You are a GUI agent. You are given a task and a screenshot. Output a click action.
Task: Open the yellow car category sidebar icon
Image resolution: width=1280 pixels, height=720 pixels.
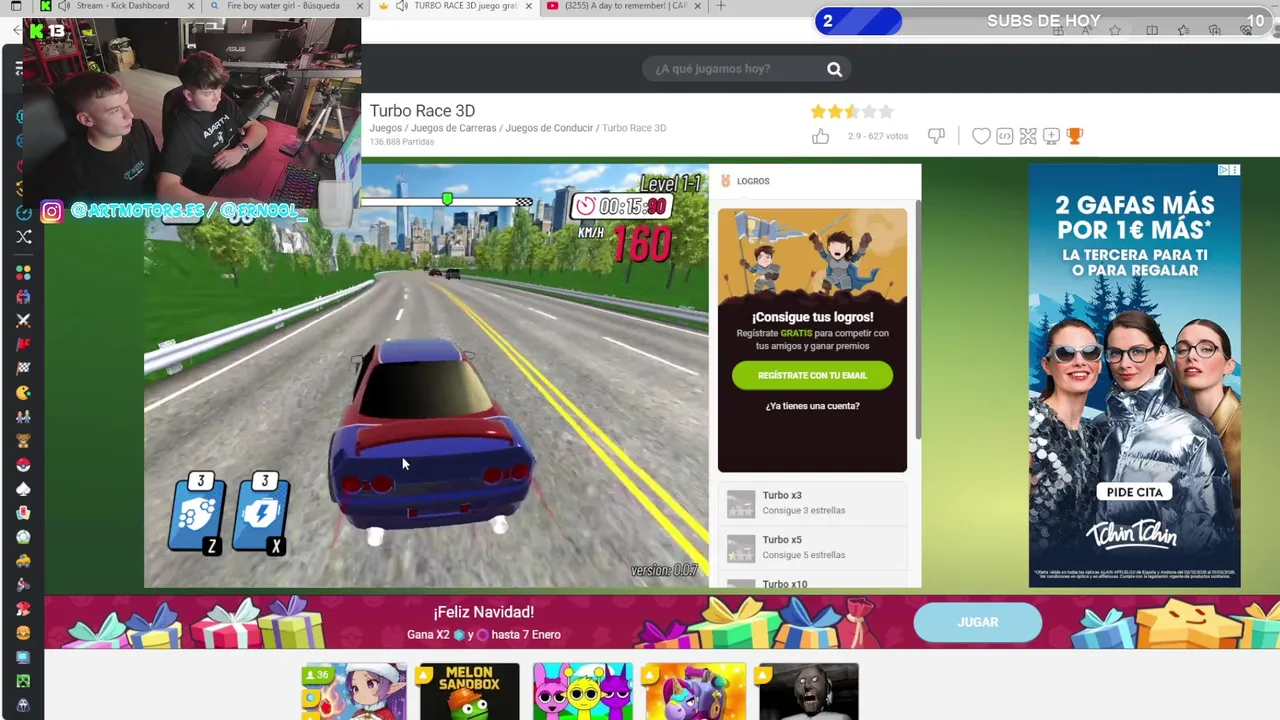click(23, 561)
